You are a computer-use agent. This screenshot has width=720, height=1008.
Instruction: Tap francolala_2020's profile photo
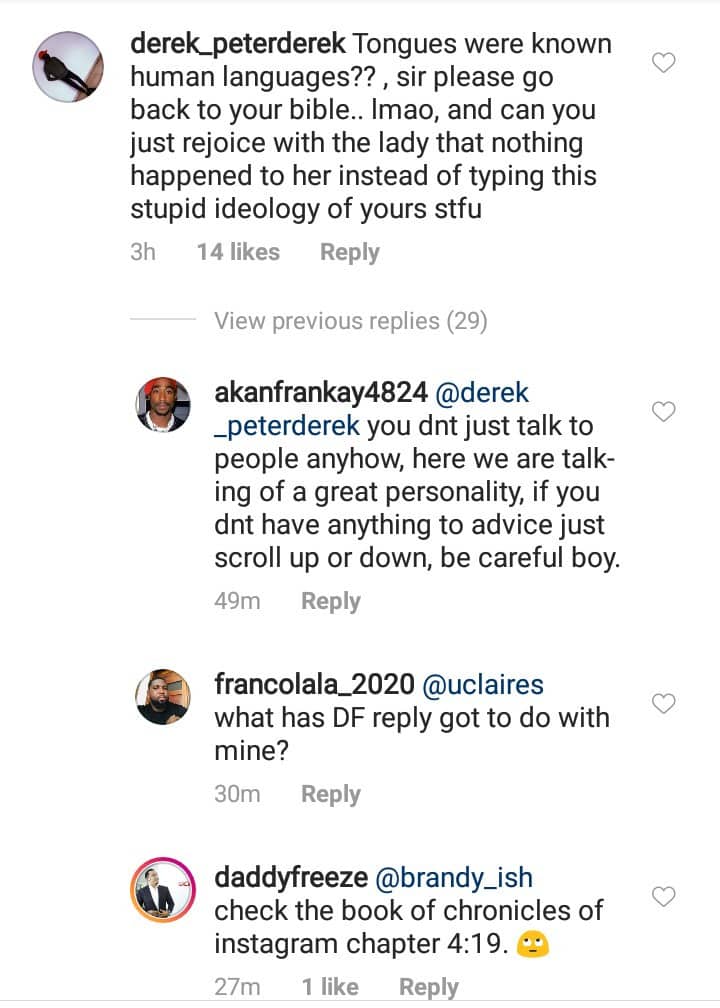click(x=162, y=696)
